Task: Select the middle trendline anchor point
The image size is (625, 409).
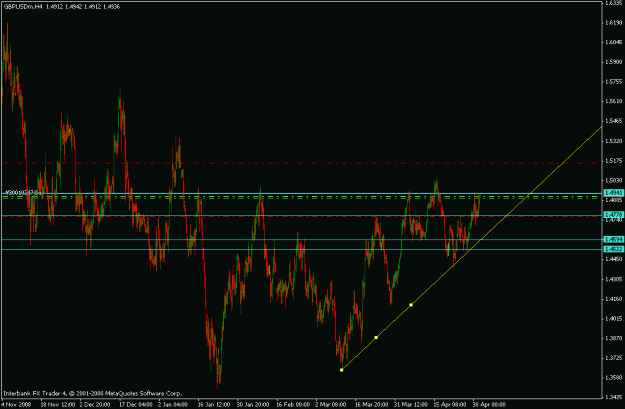Action: (x=376, y=337)
